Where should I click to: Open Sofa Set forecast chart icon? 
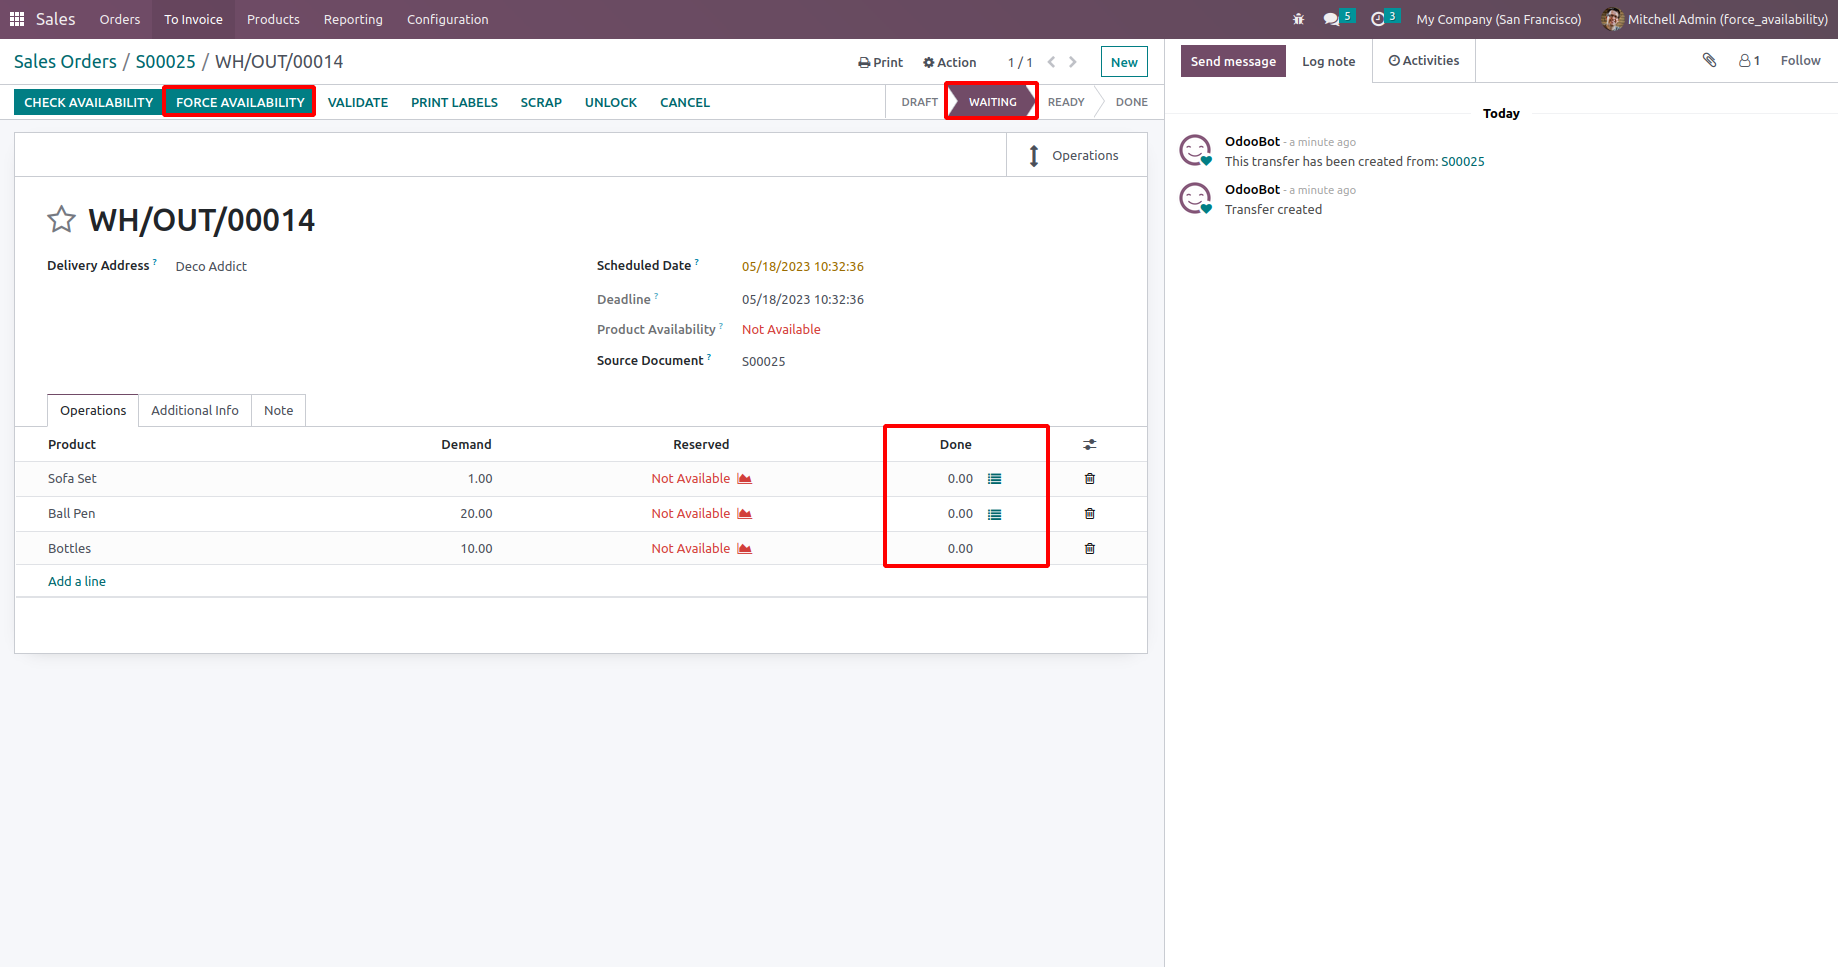pos(744,479)
